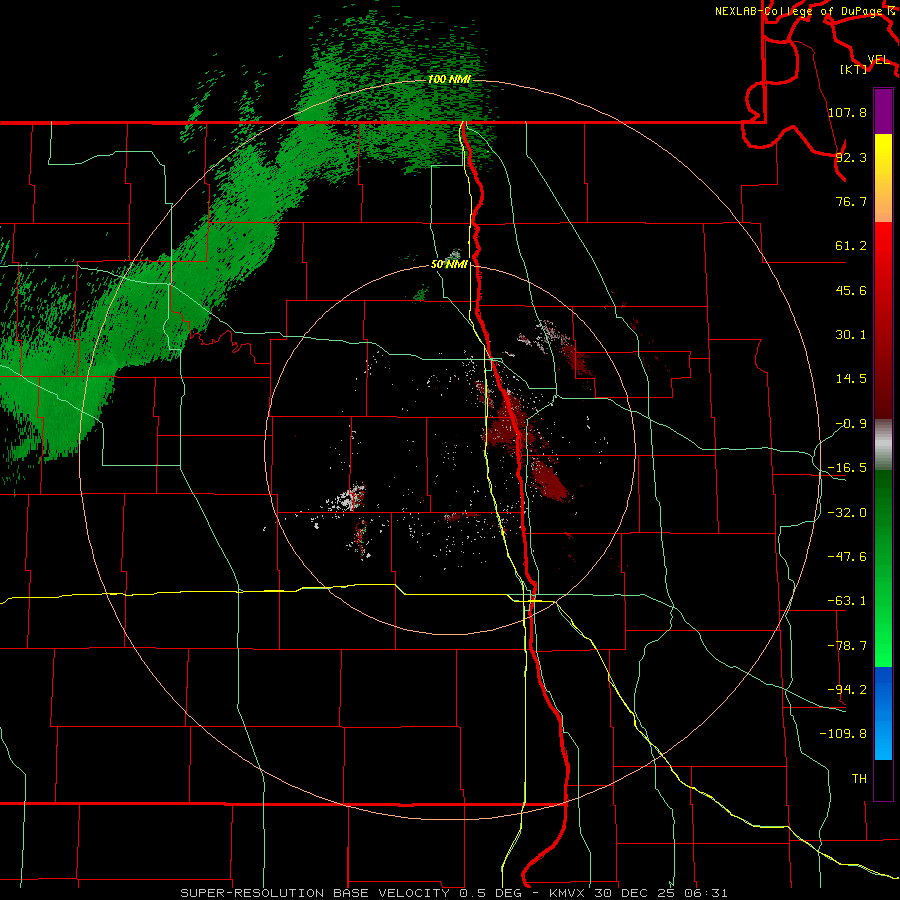Click the 14.5 legend value
Image resolution: width=900 pixels, height=900 pixels.
point(851,379)
